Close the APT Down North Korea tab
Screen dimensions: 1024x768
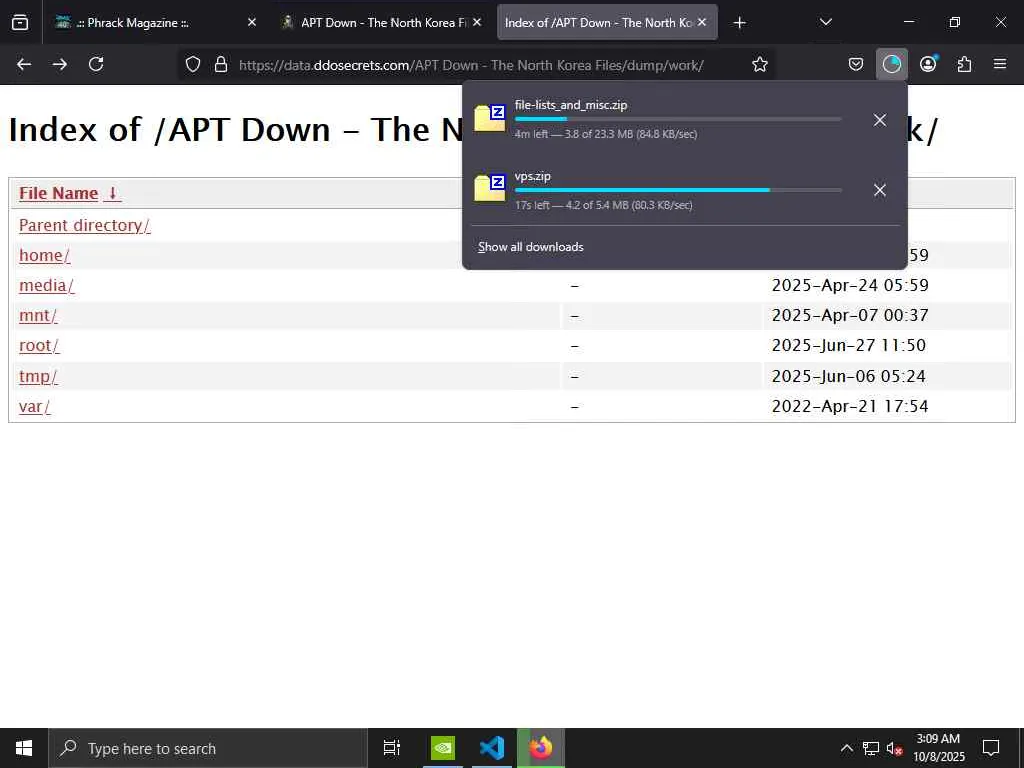pyautogui.click(x=477, y=22)
